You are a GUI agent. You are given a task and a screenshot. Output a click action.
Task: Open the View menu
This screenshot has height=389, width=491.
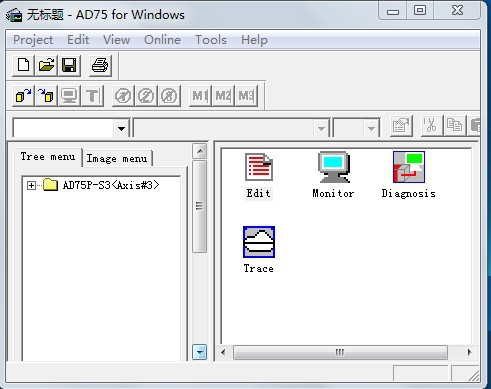tap(116, 40)
